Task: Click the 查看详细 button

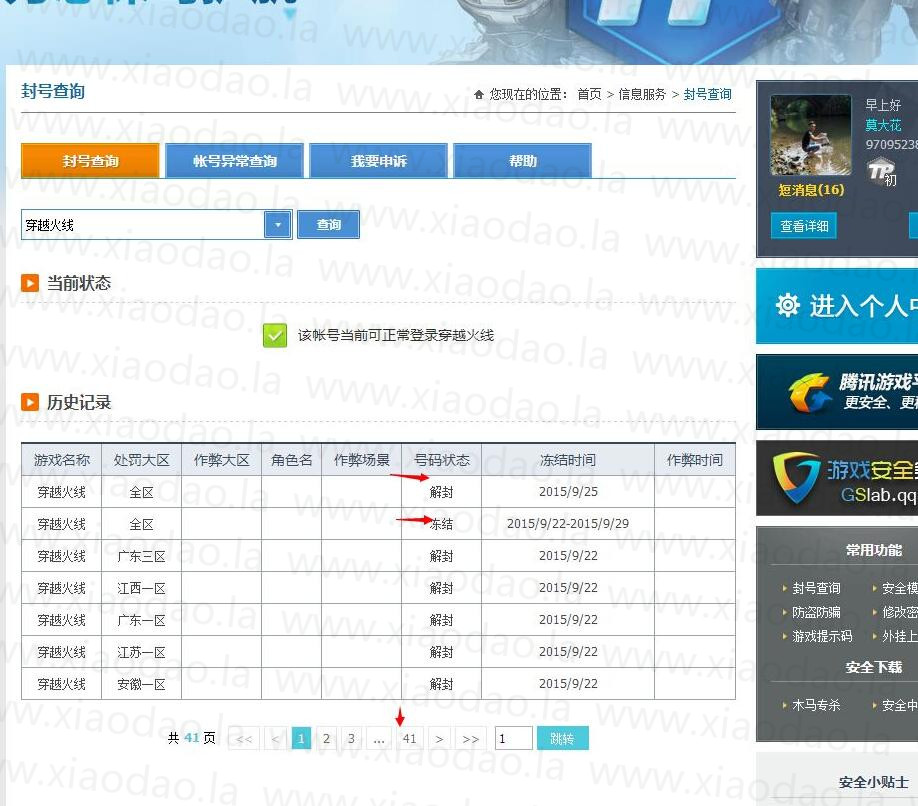Action: (804, 226)
